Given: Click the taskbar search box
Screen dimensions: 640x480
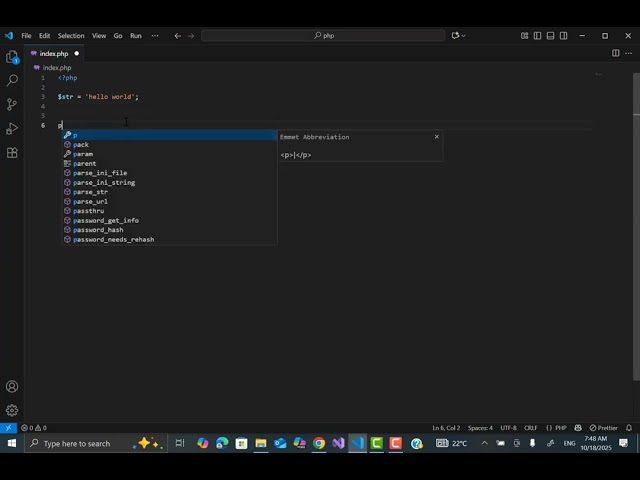Looking at the screenshot, I should (96, 443).
